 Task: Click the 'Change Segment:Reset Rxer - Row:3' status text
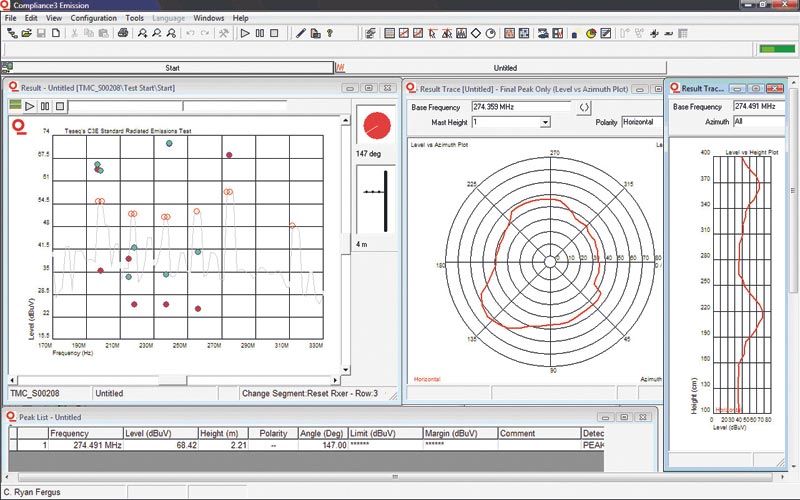click(310, 393)
